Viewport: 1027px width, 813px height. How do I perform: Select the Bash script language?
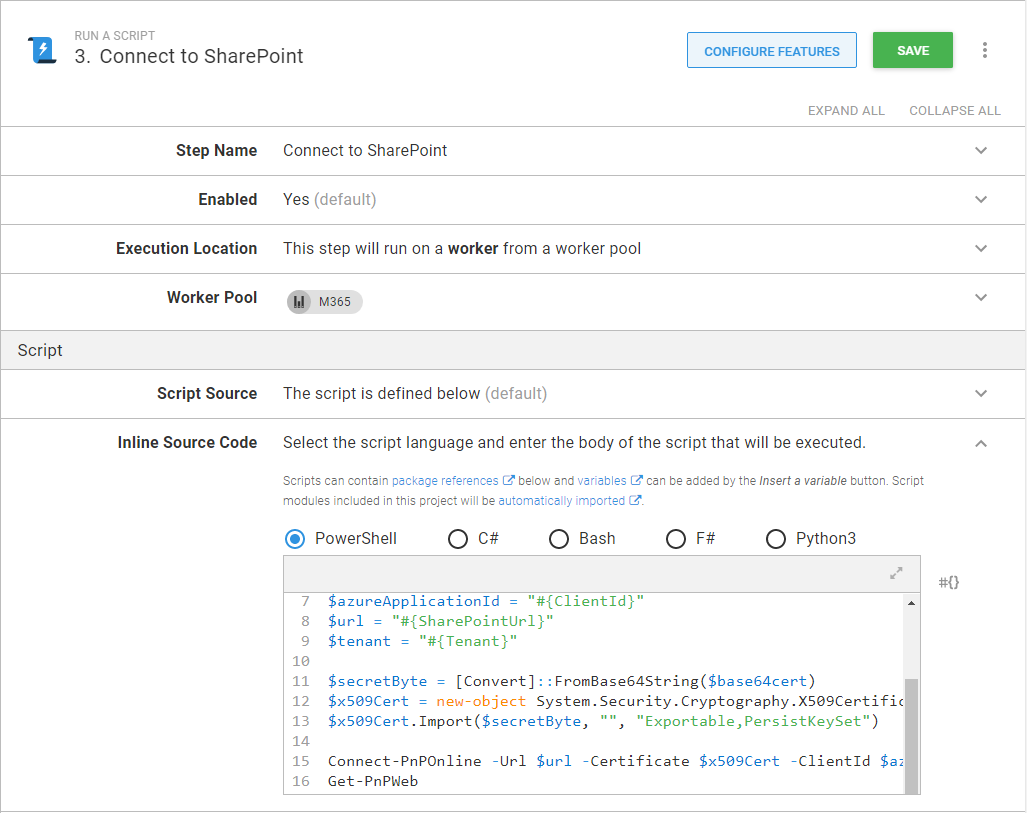point(559,538)
